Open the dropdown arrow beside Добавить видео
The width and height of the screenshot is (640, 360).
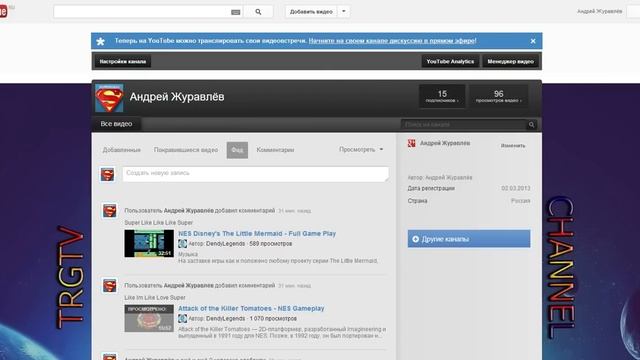[x=344, y=11]
